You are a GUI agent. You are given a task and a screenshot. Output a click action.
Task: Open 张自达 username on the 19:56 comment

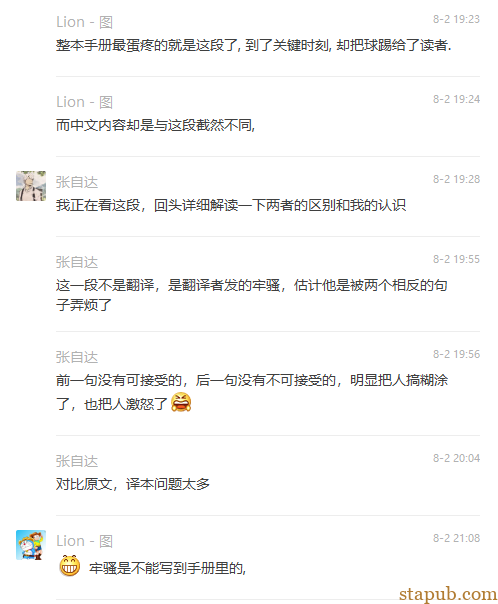click(77, 357)
